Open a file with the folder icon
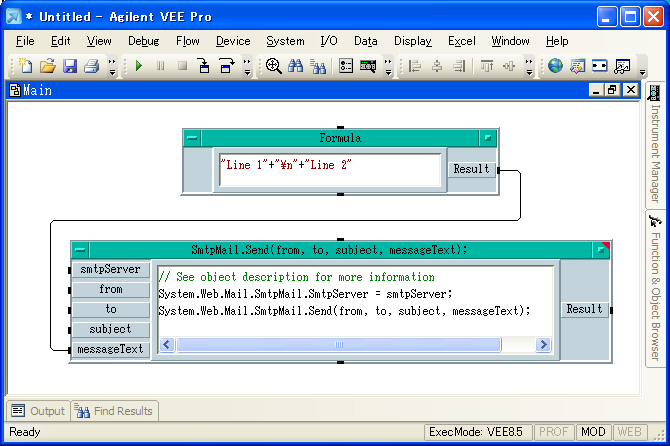Viewport: 670px width, 446px height. [47, 66]
